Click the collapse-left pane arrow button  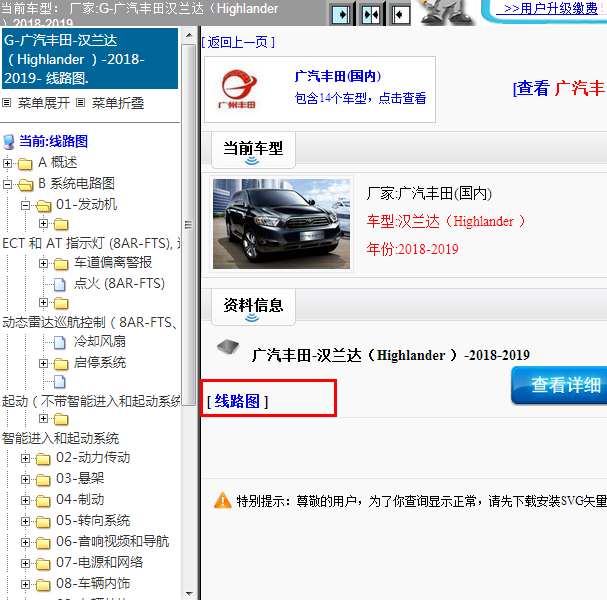click(x=400, y=15)
